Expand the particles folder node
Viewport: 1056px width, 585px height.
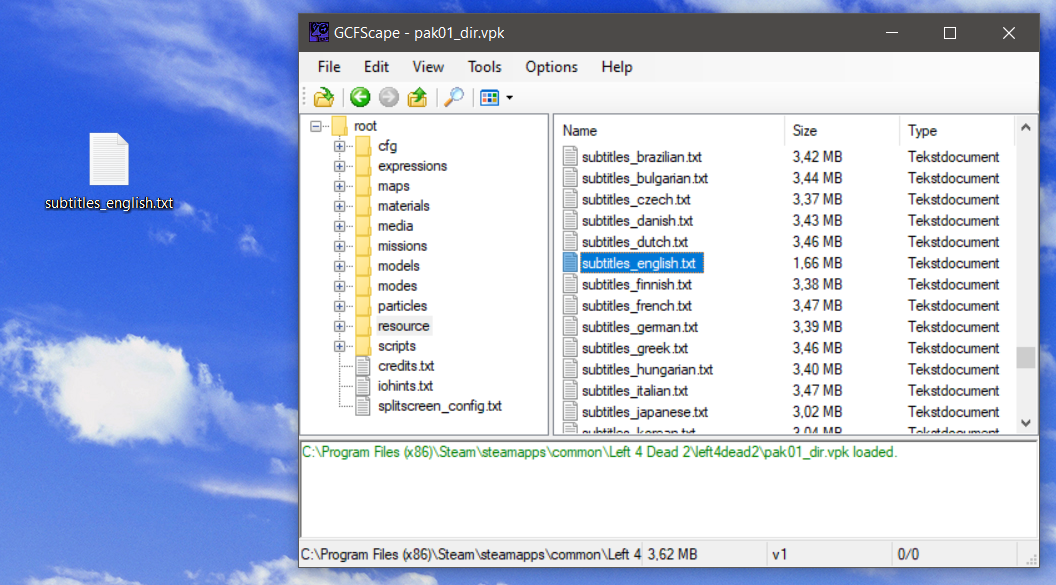[x=339, y=306]
